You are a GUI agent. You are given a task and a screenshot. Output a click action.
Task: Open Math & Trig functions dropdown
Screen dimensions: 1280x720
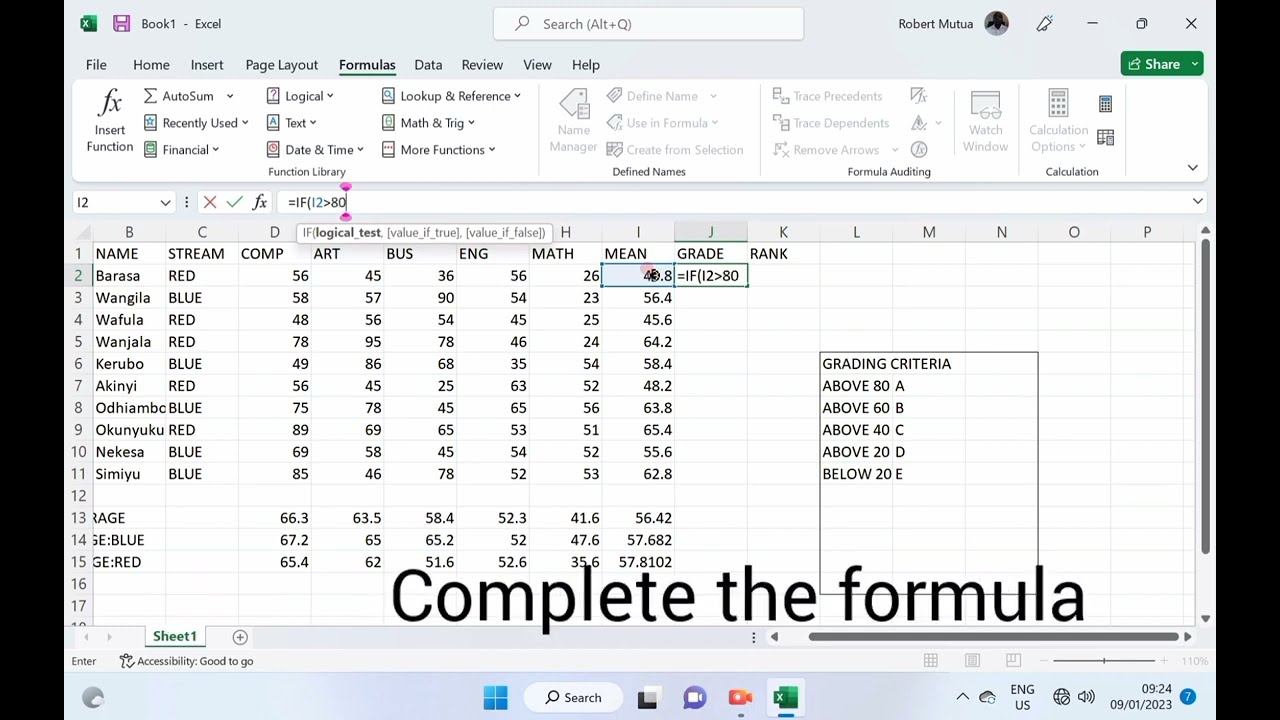pos(429,123)
